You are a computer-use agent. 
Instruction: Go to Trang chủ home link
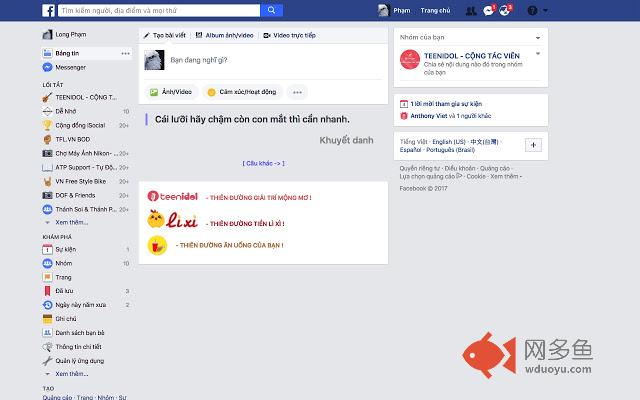coord(435,11)
